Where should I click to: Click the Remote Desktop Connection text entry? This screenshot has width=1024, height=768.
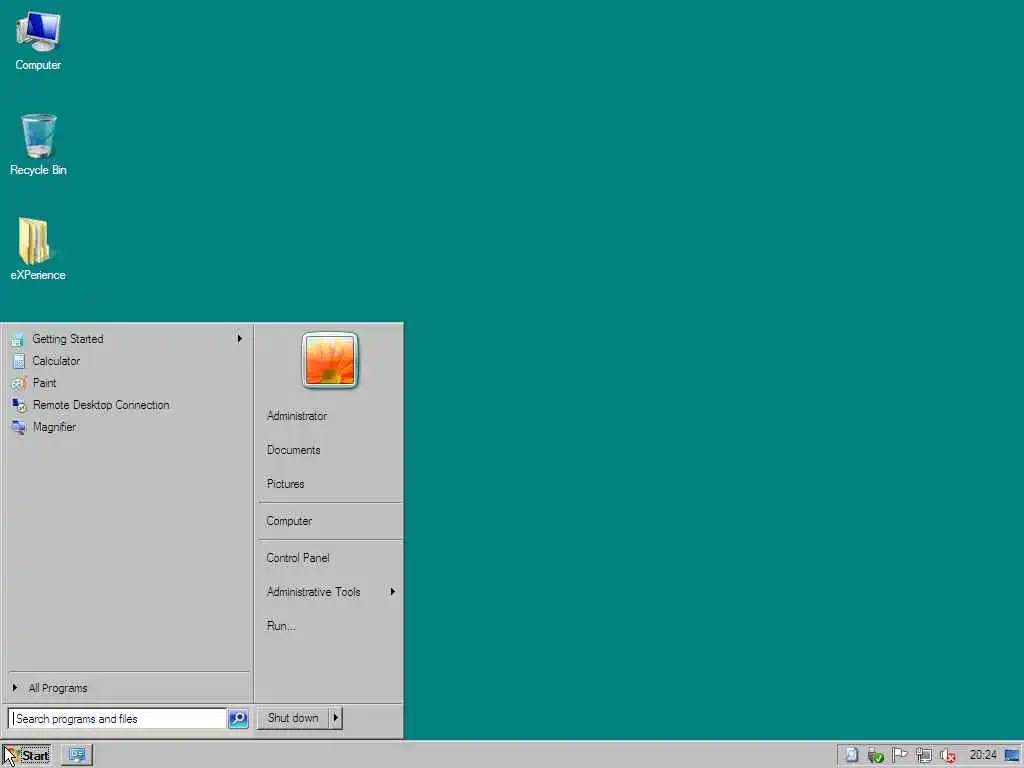point(101,405)
